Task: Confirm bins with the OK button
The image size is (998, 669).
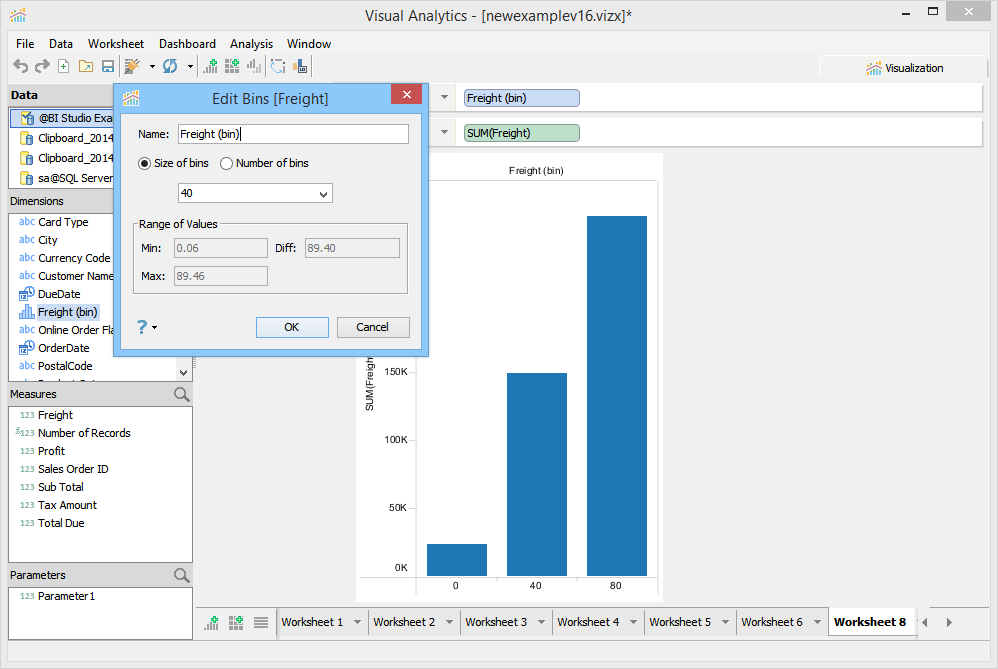Action: 292,327
